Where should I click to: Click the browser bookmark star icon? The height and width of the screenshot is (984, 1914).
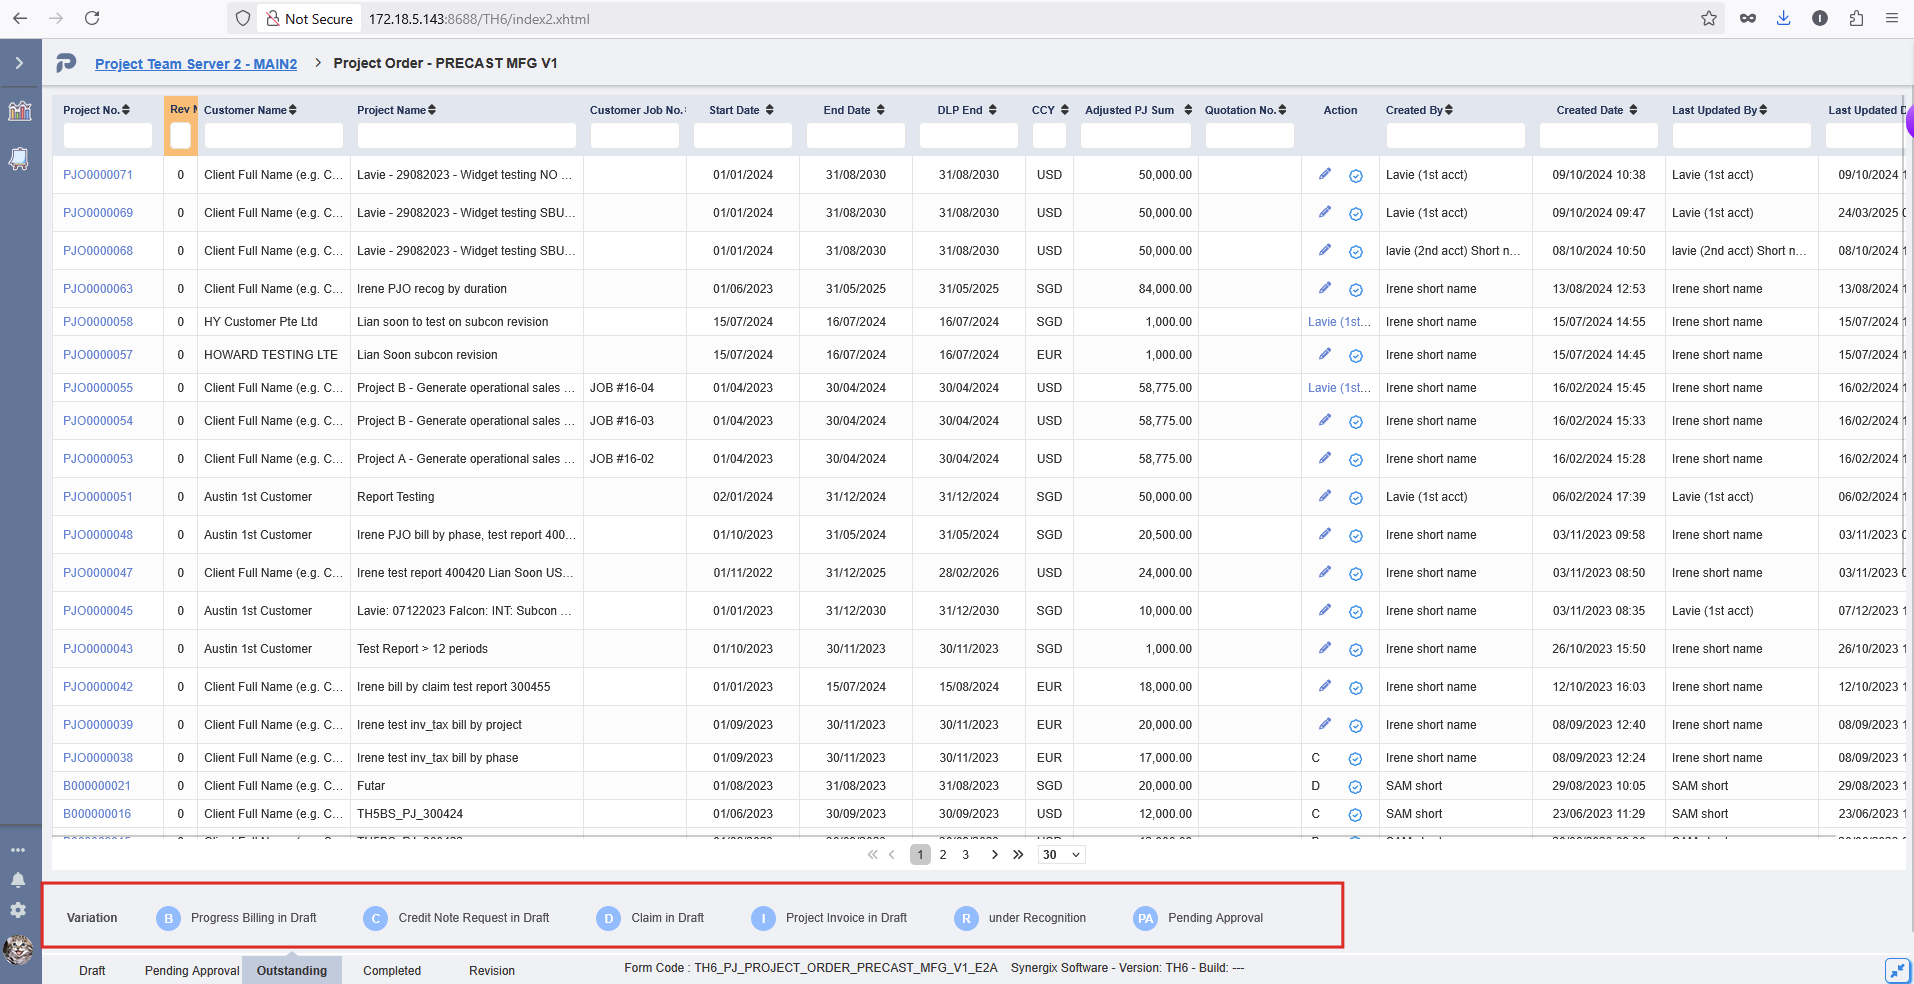click(x=1708, y=18)
